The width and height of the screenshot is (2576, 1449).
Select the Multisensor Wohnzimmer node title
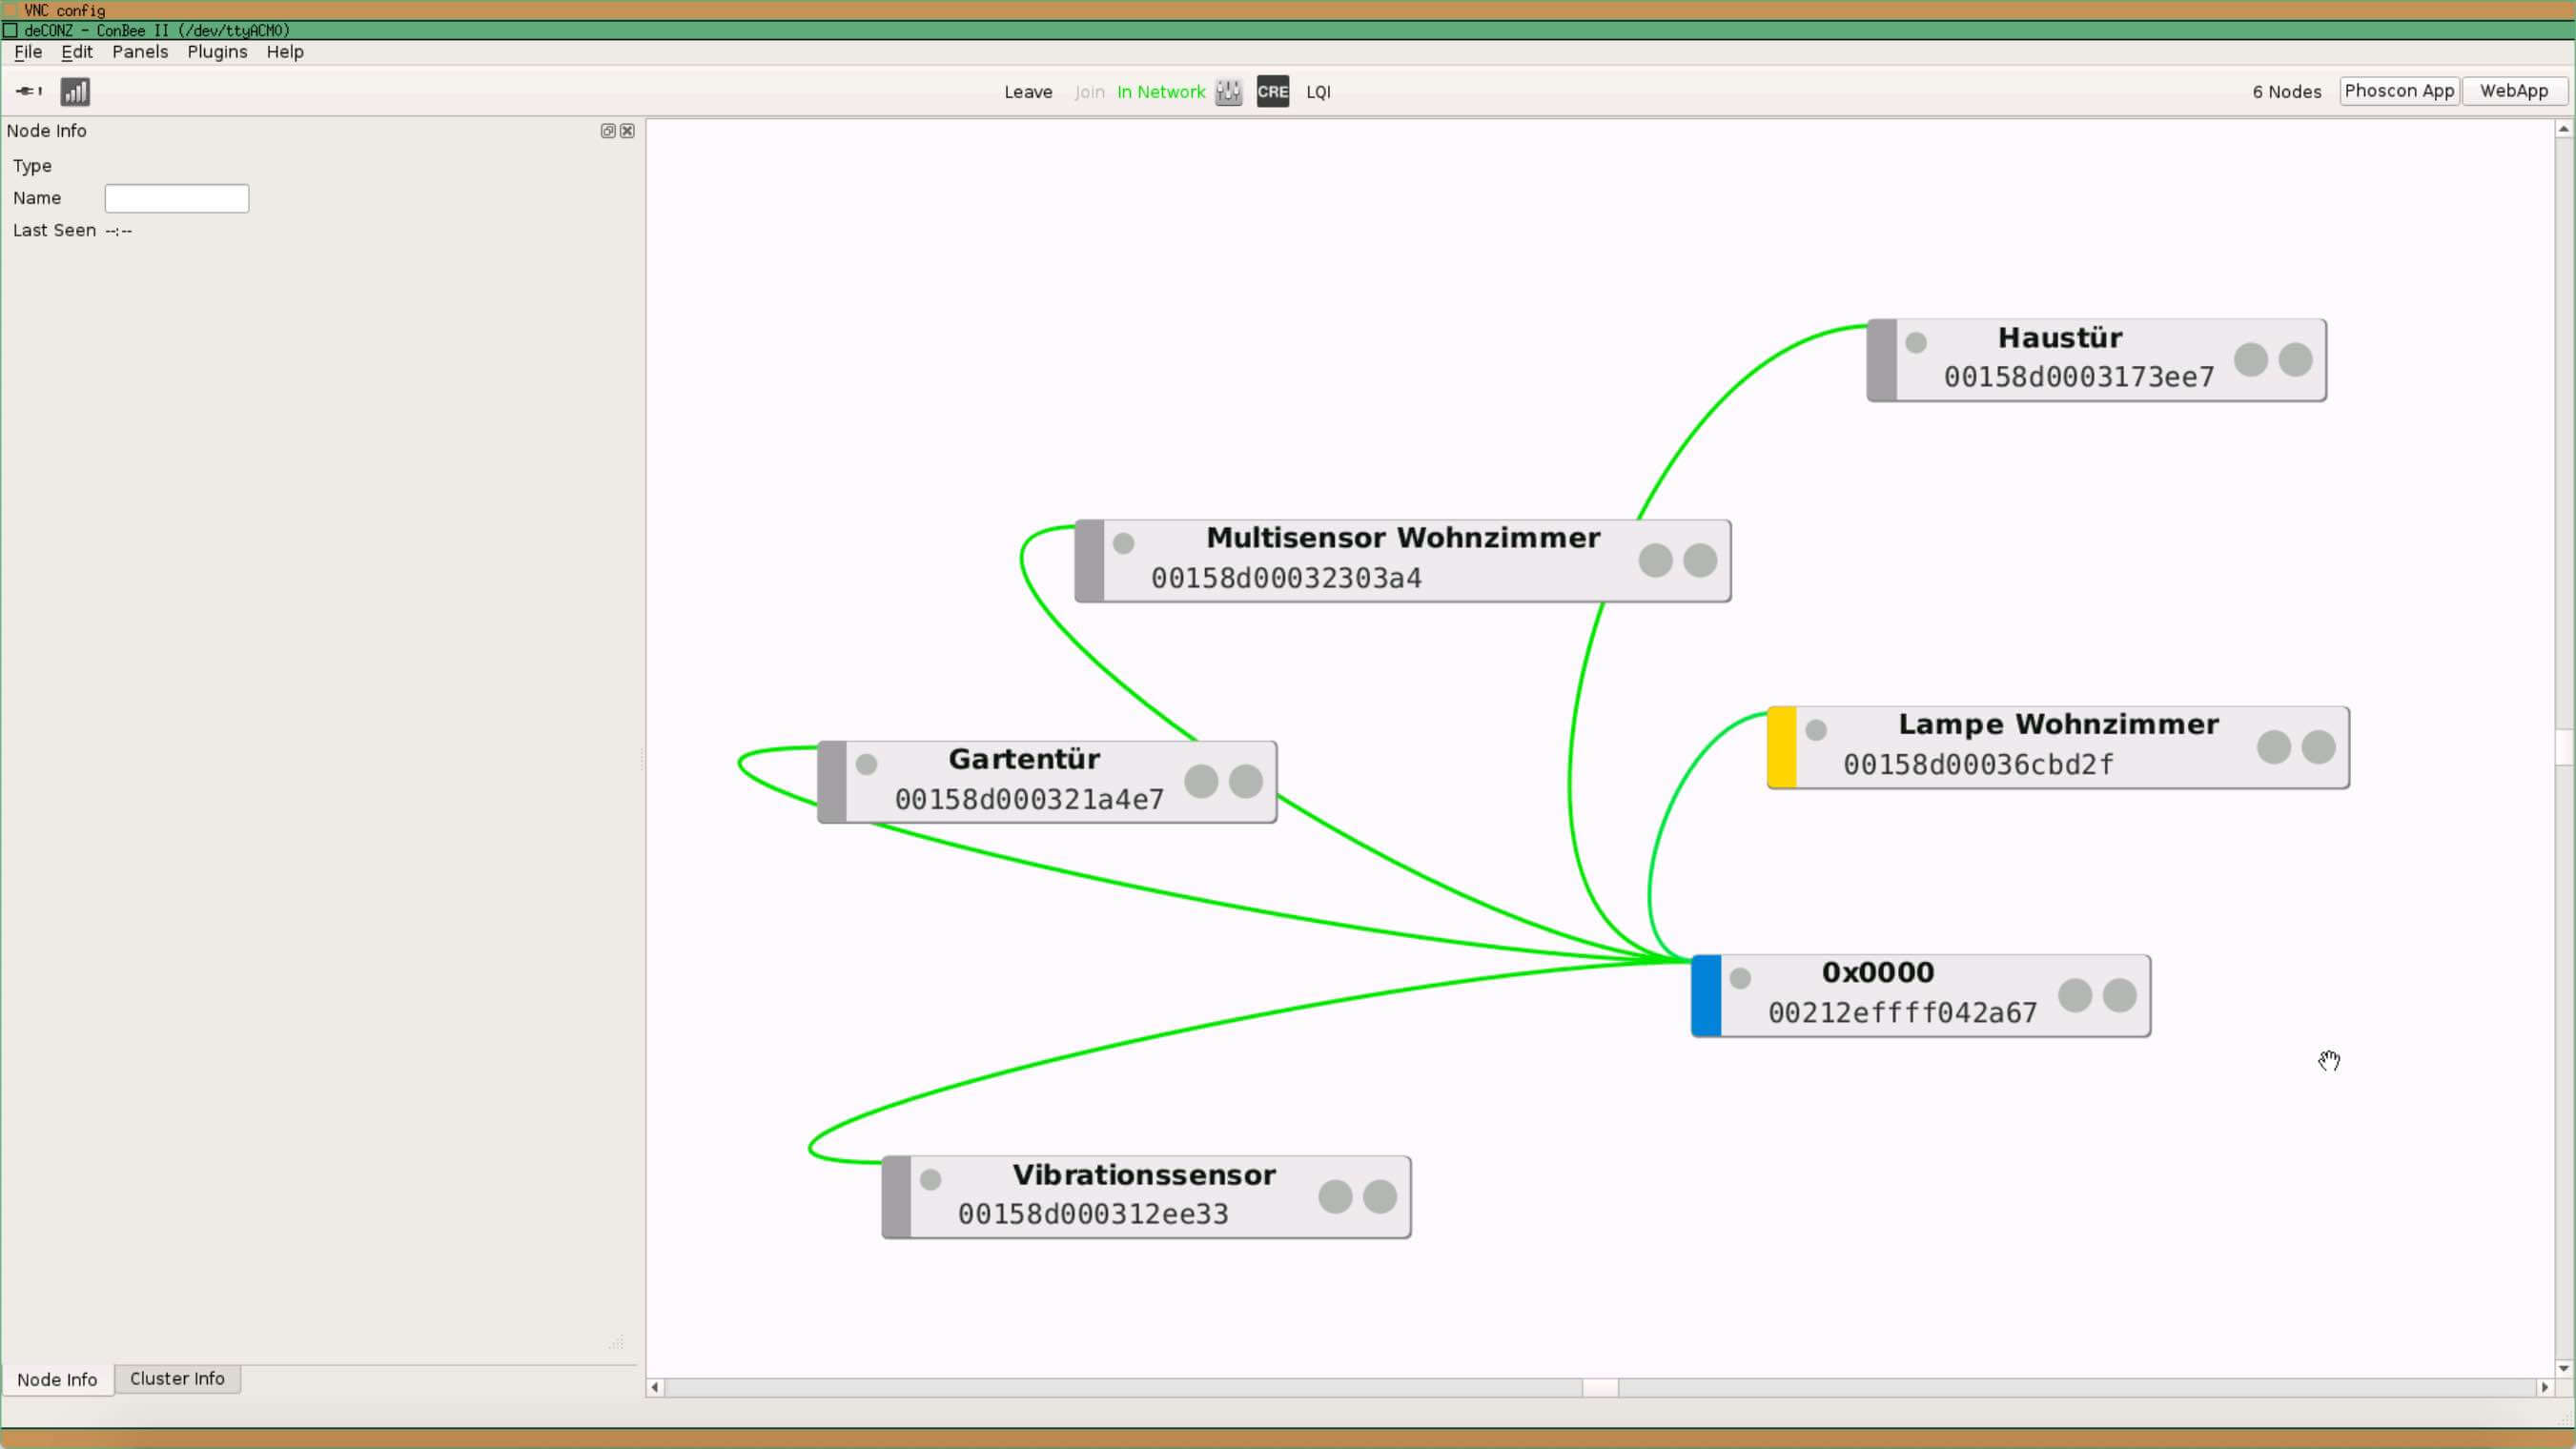pos(1402,537)
